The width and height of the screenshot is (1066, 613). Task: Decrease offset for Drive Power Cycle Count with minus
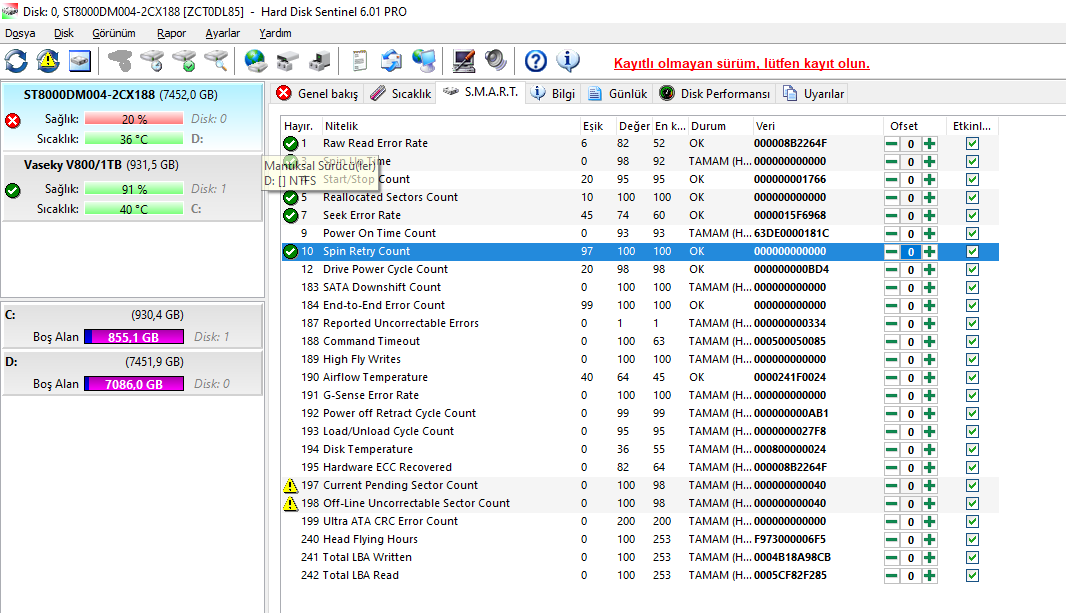tap(891, 270)
